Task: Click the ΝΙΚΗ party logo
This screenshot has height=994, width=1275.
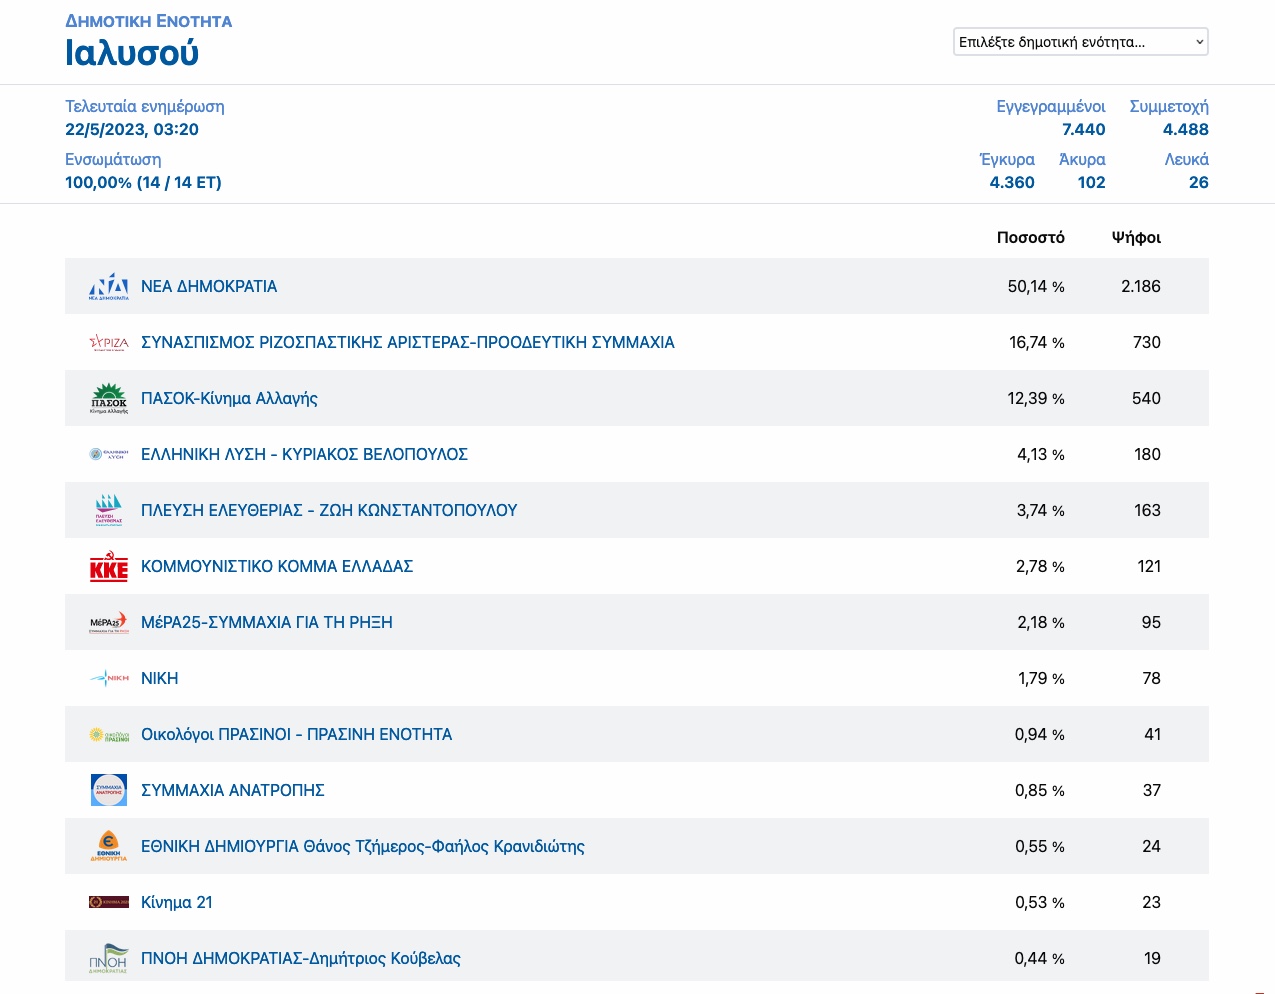Action: coord(109,678)
